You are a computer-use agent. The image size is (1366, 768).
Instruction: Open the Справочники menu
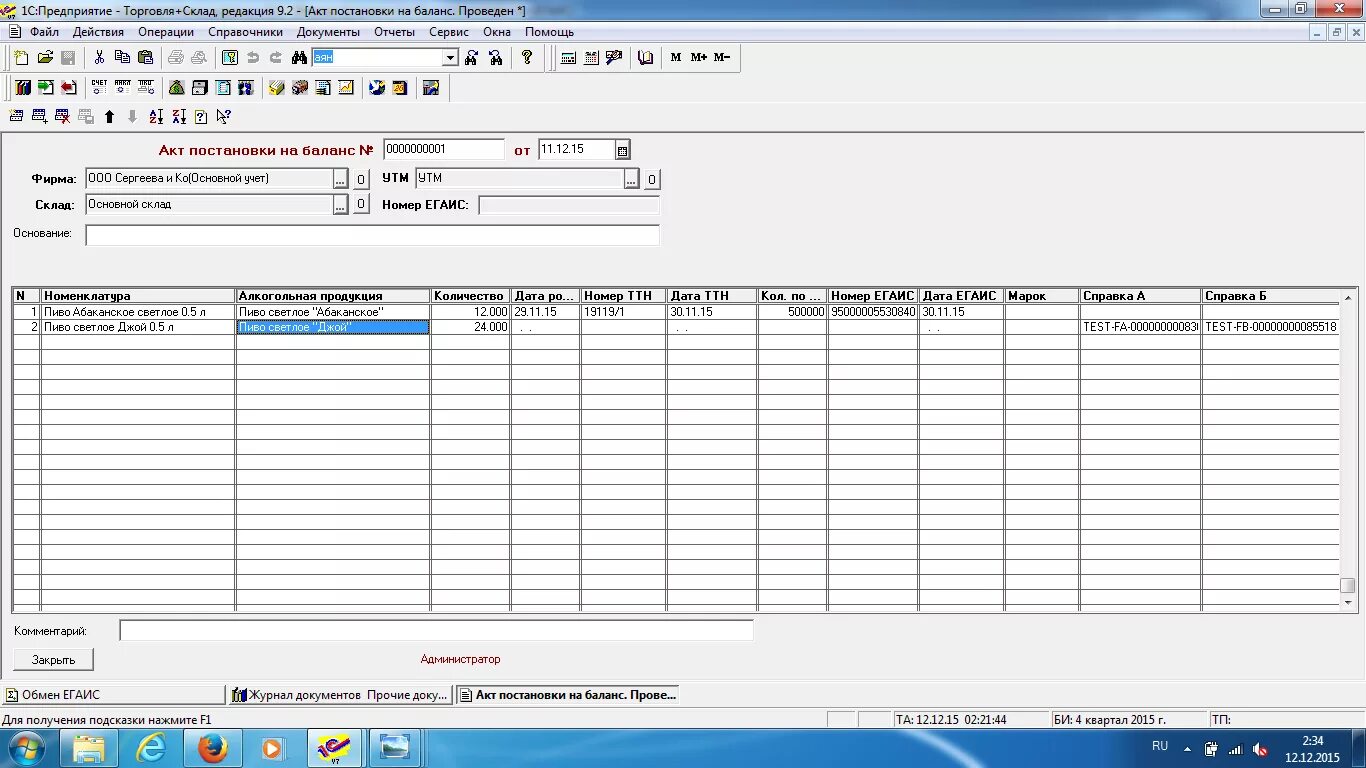click(x=246, y=32)
